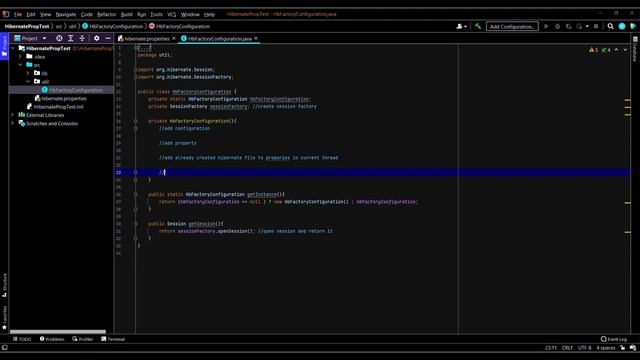Toggle the Favorites tool window stripe
The image size is (640, 360).
click(4, 318)
